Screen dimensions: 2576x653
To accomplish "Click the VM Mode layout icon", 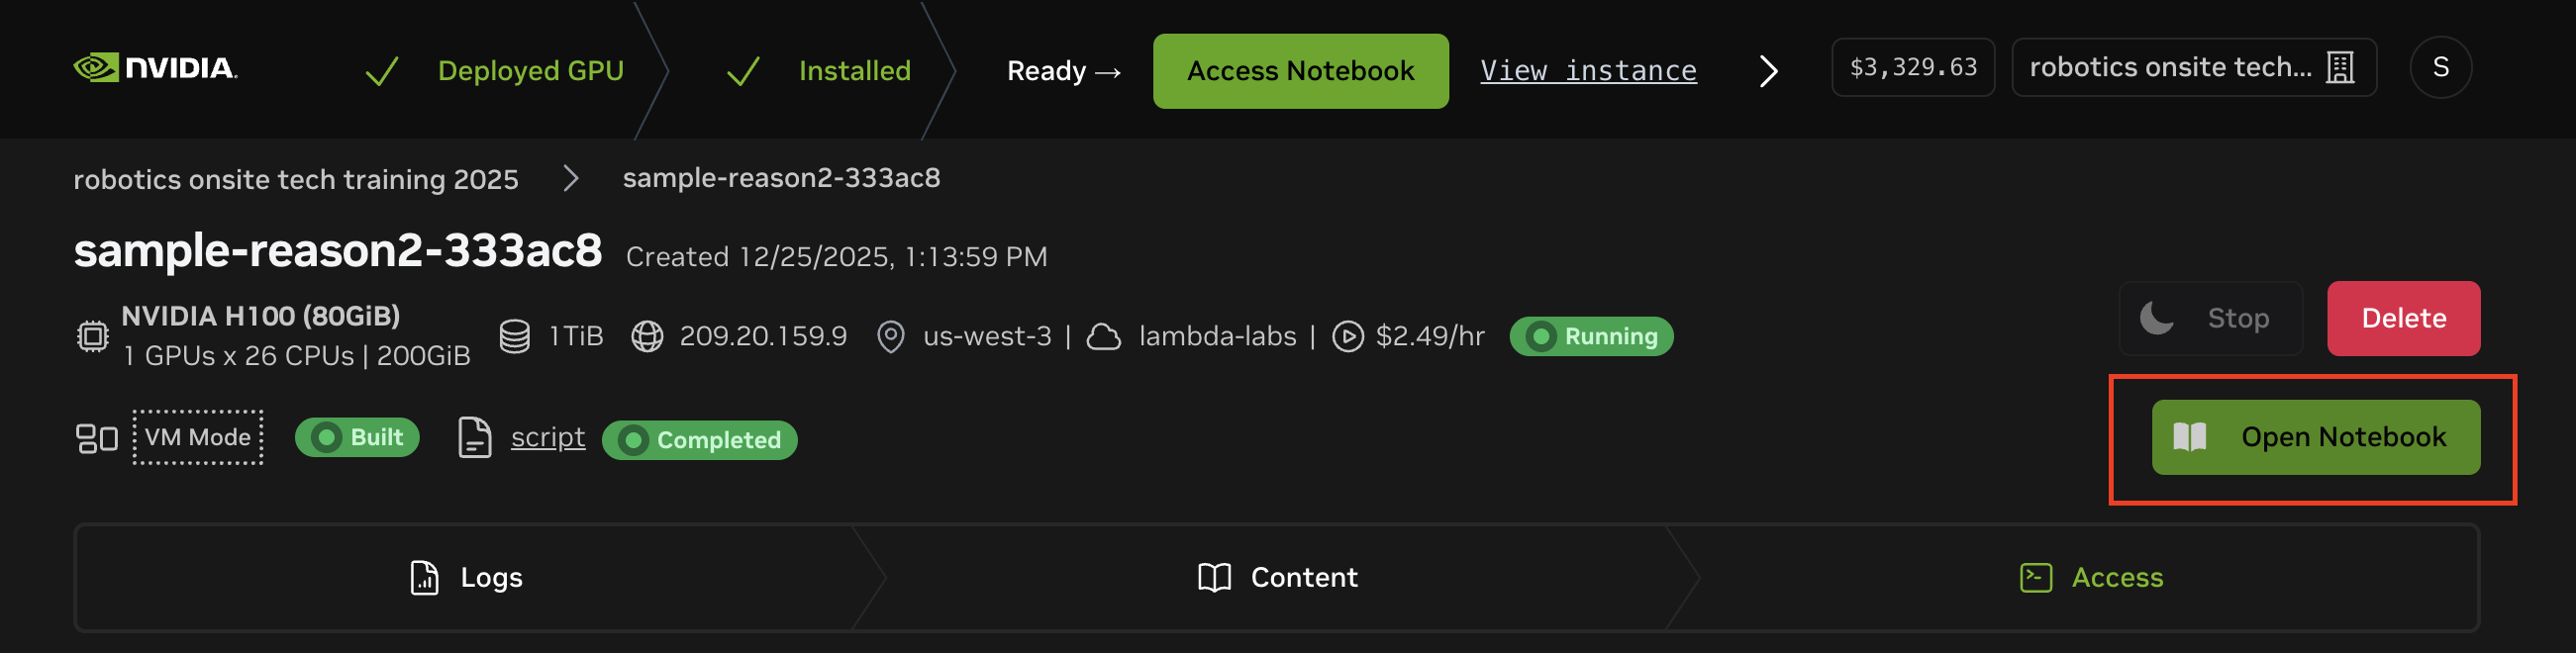I will (97, 438).
